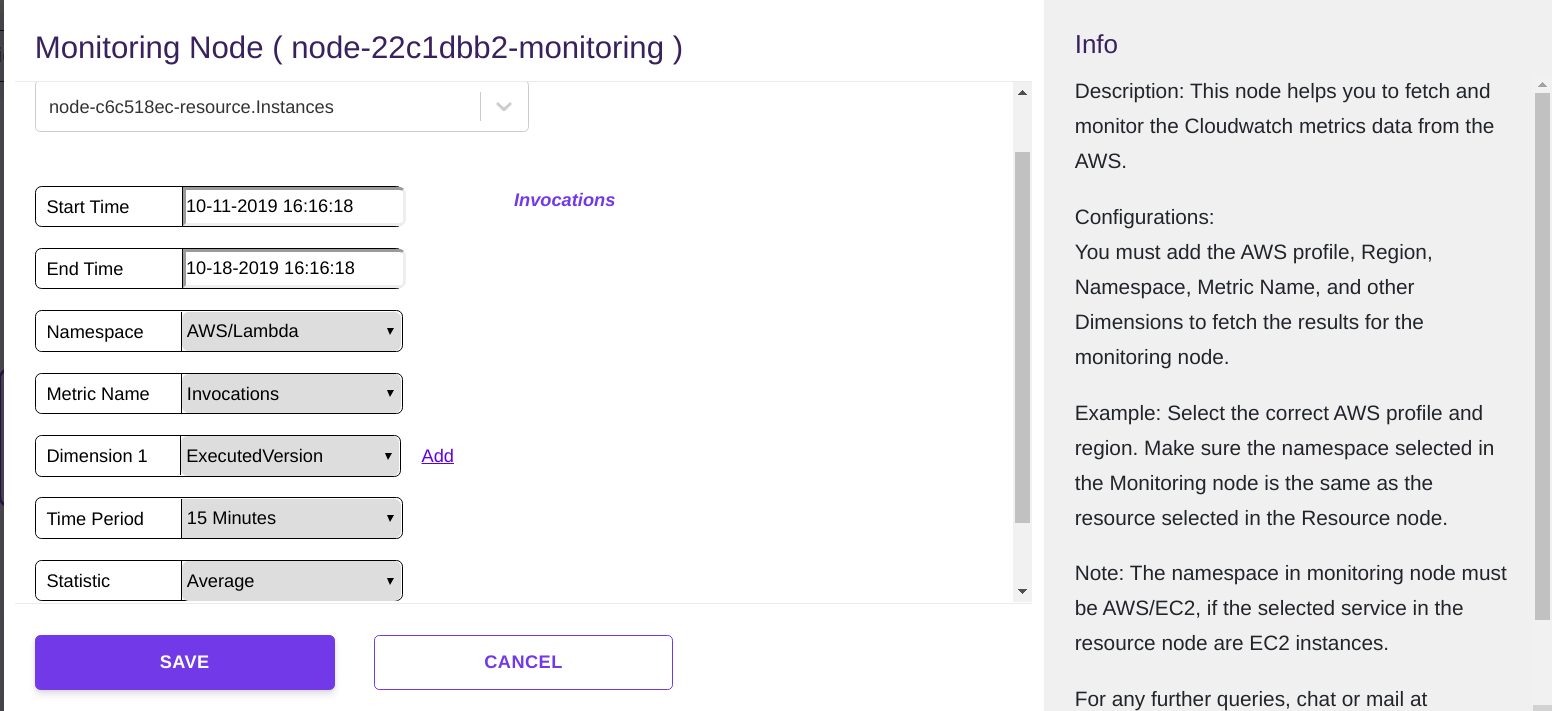Select the resource instances combo box text
This screenshot has width=1552, height=711.
click(191, 107)
